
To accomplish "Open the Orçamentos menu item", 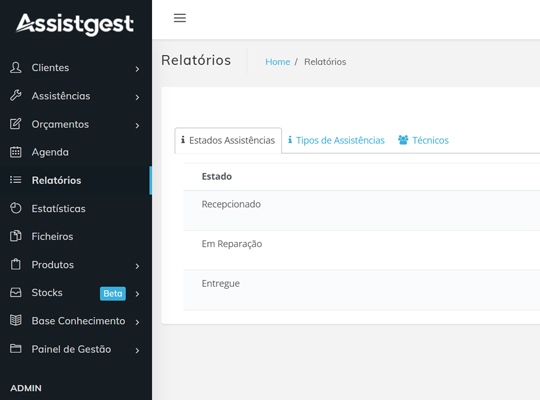I will [76, 124].
